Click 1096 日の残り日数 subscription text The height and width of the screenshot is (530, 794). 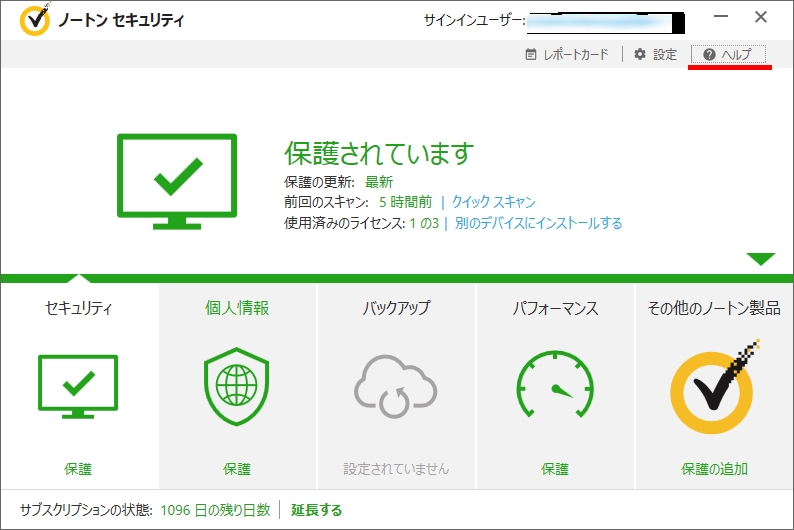pos(215,510)
